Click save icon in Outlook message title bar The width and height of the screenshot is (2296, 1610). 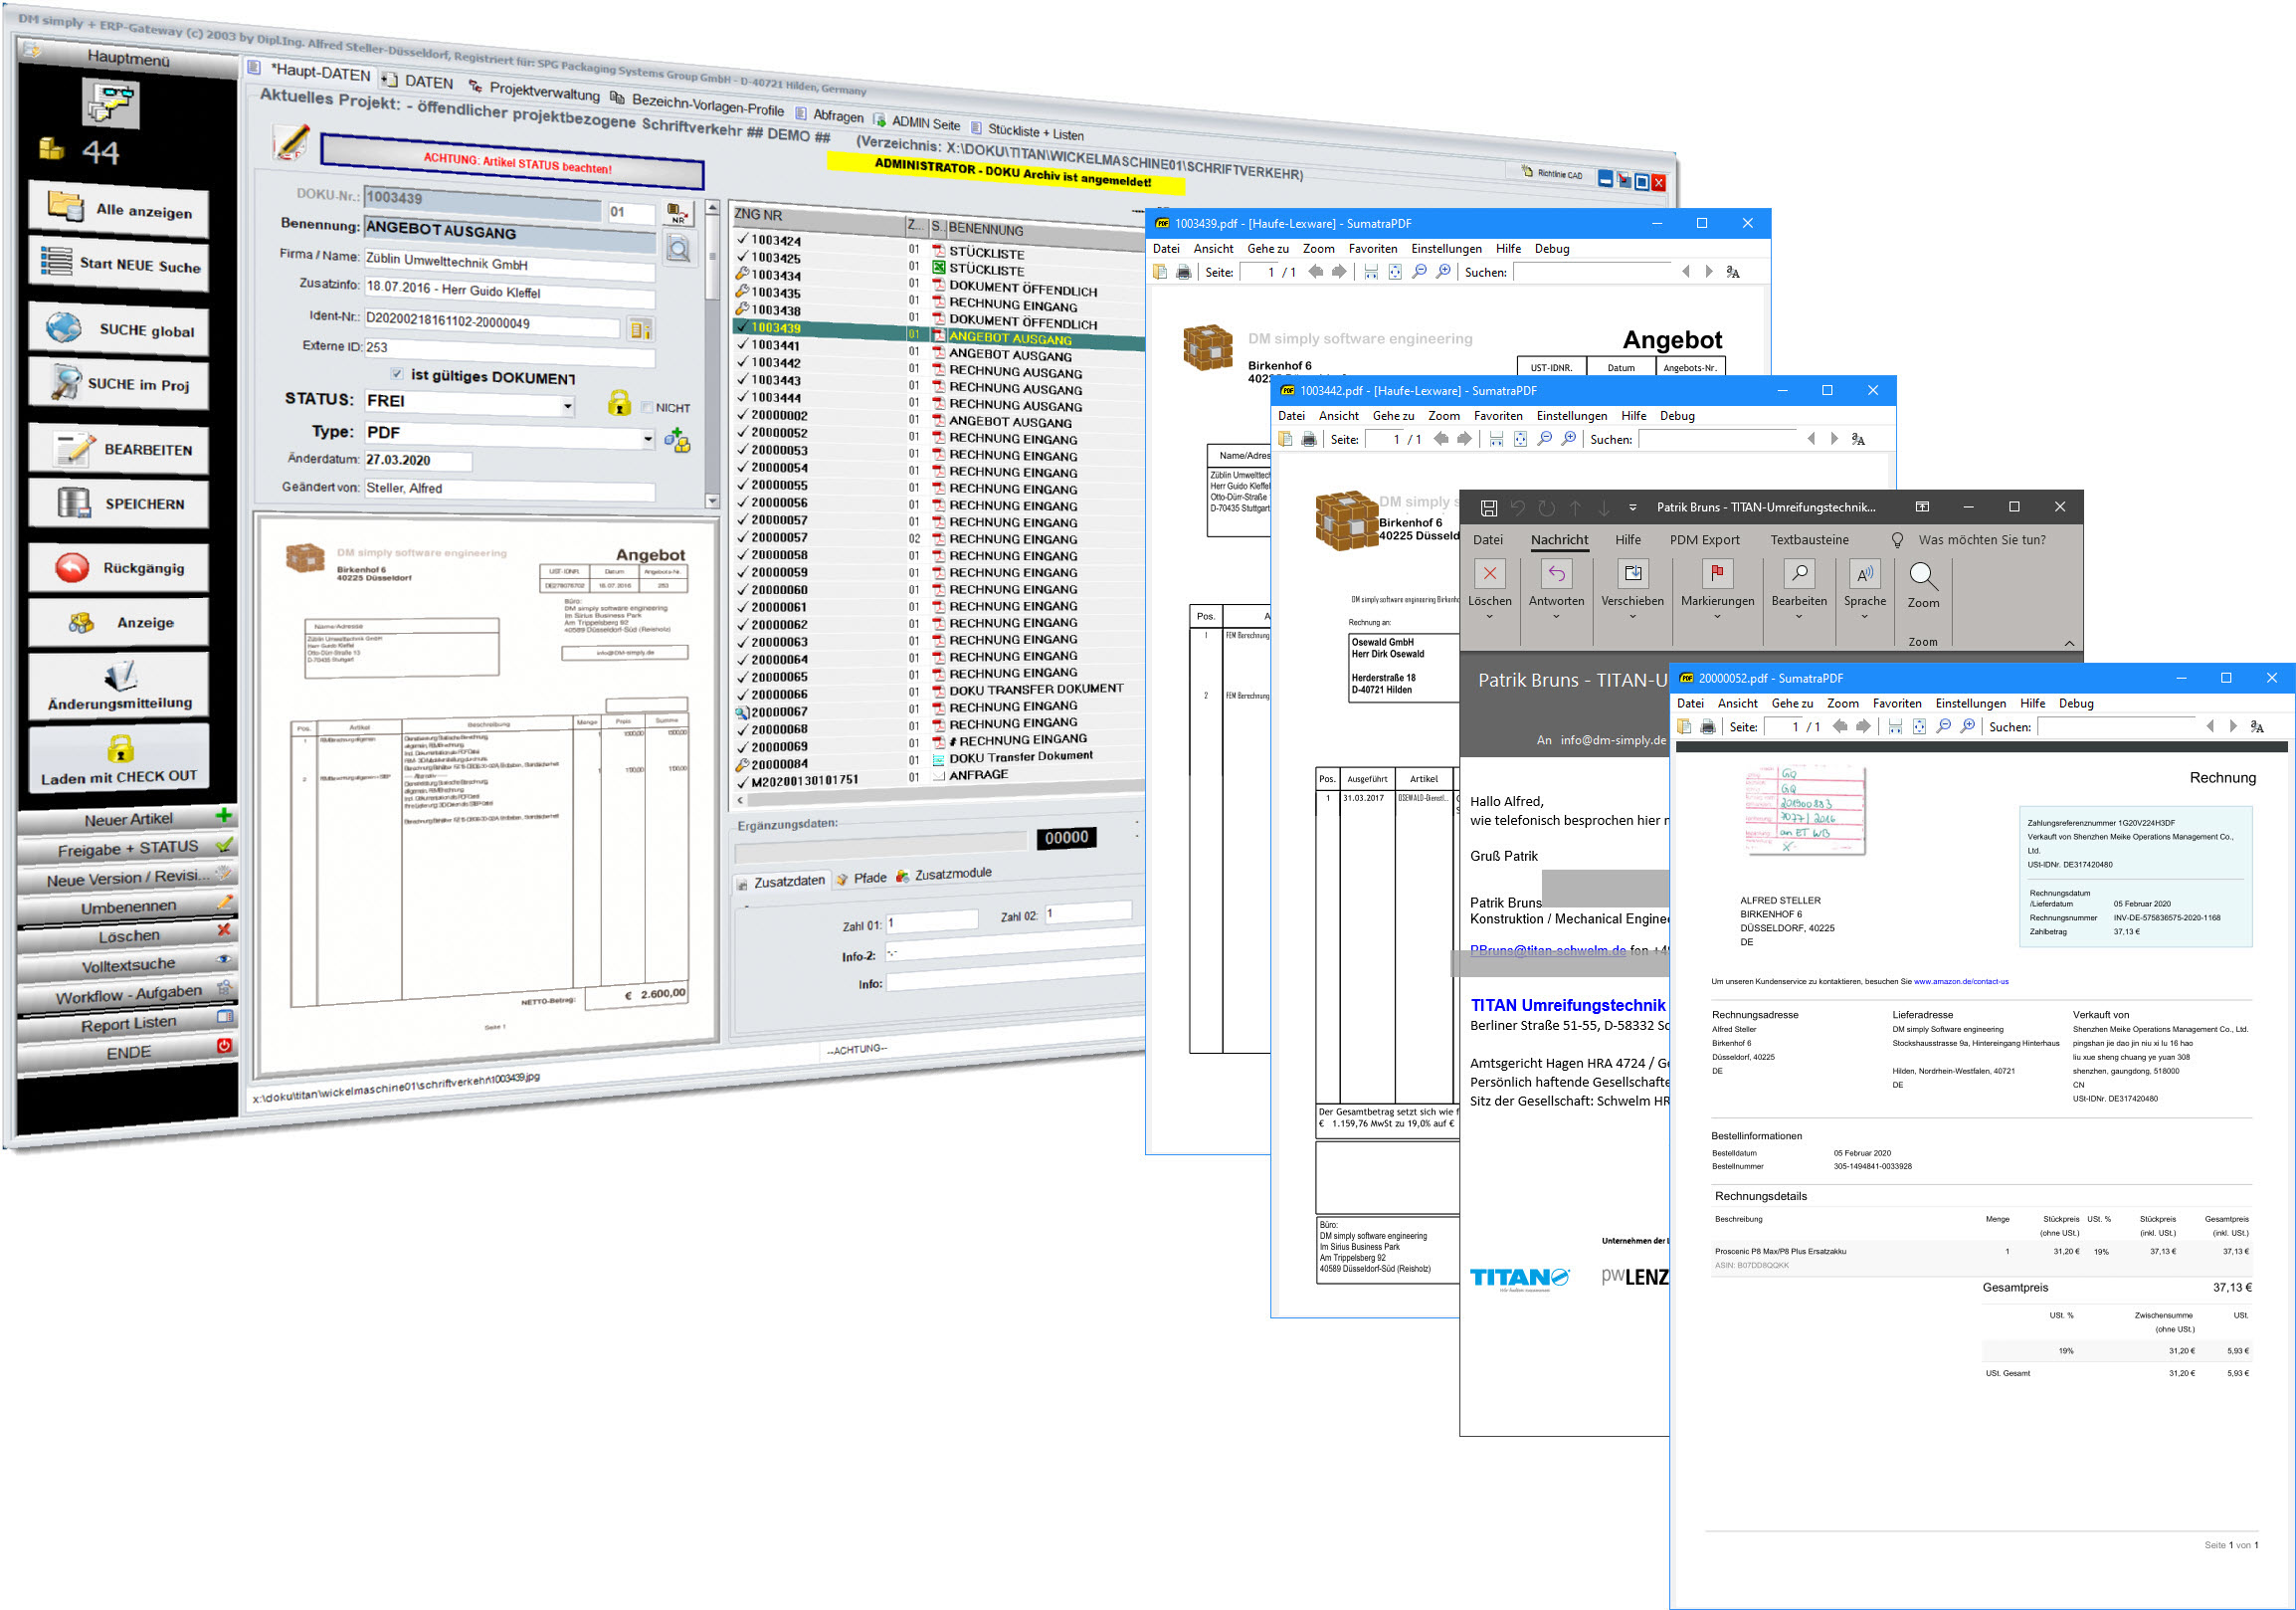pos(1488,508)
